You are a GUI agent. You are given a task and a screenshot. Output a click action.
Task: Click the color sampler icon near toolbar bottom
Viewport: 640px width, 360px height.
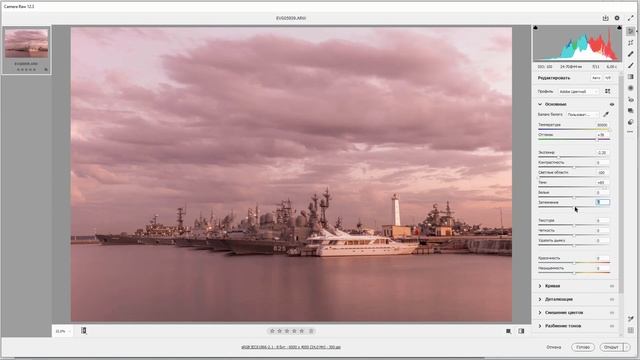tap(631, 319)
